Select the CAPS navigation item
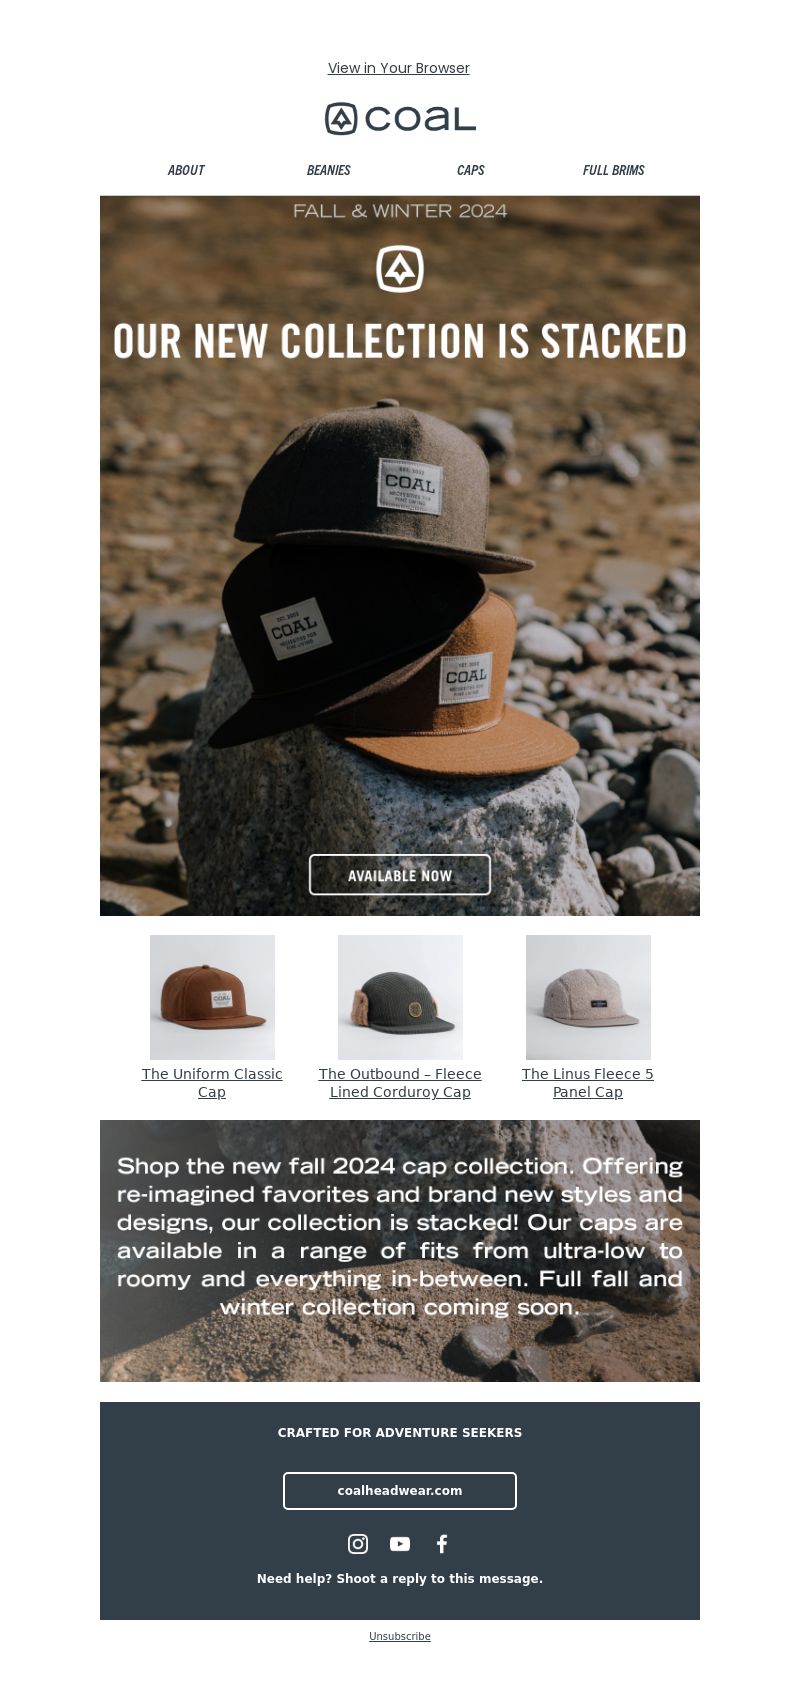Image resolution: width=800 pixels, height=1708 pixels. [471, 171]
